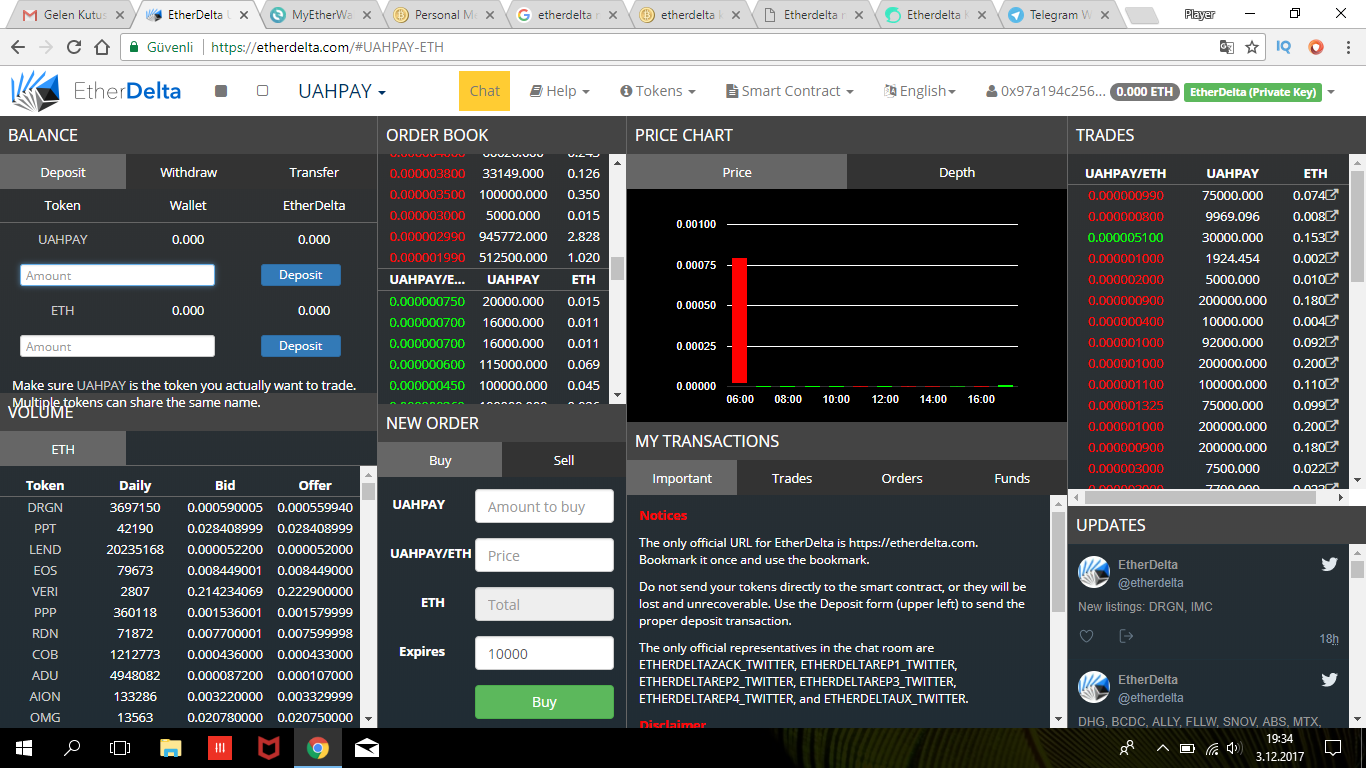Focus the ETH deposit Amount field
This screenshot has height=768, width=1366.
point(117,346)
